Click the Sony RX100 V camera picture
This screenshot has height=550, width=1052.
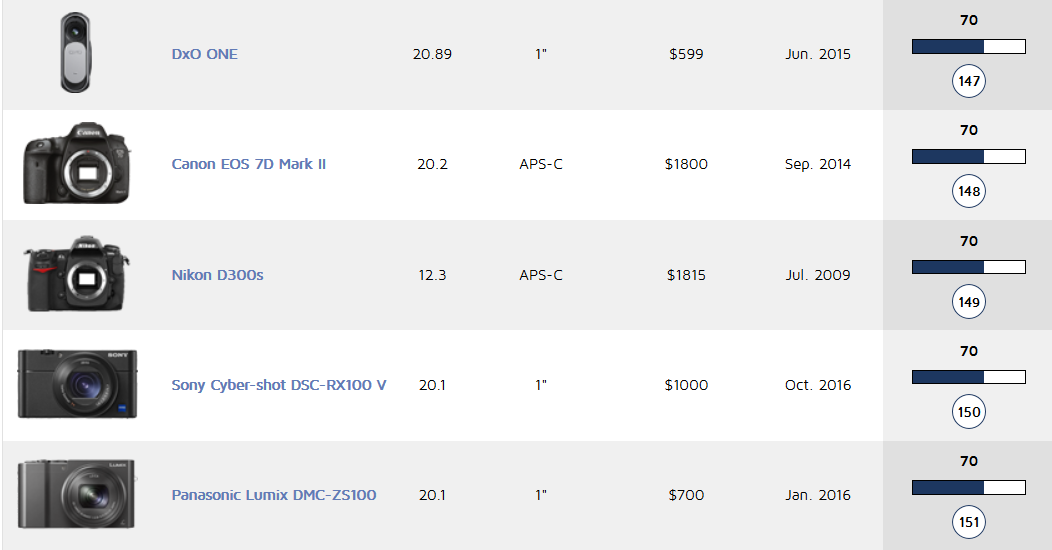(77, 385)
